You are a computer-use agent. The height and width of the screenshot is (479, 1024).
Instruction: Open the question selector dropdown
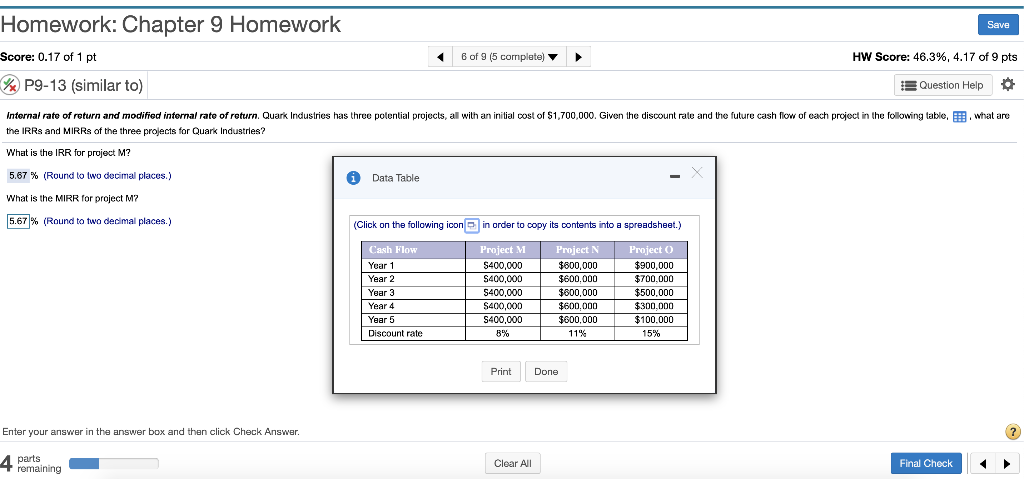pyautogui.click(x=509, y=57)
